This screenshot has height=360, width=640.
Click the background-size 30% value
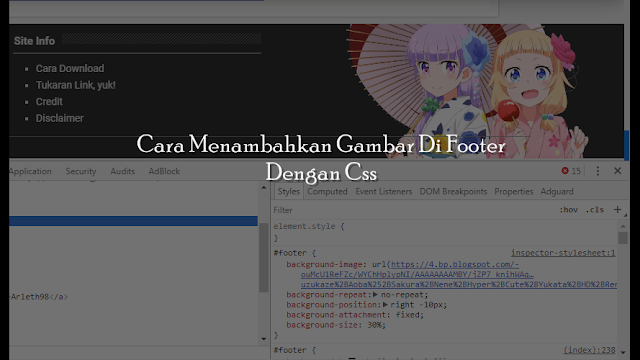[x=374, y=325]
